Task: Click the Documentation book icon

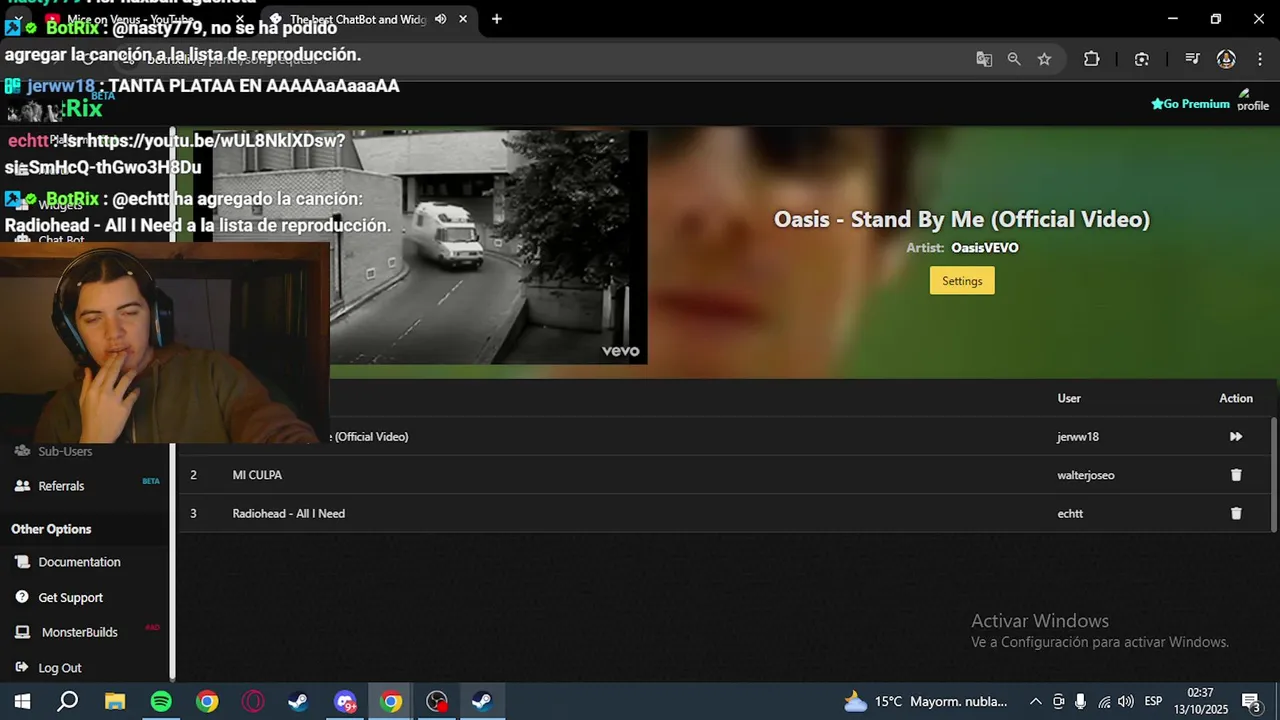Action: [22, 562]
